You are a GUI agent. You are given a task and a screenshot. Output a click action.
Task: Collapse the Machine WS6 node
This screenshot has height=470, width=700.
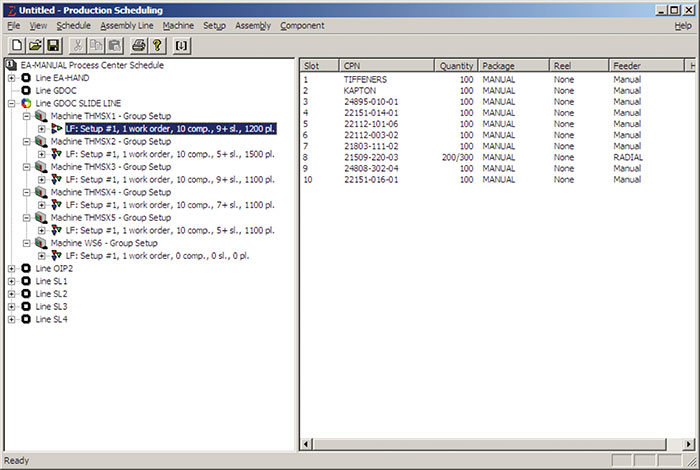(27, 243)
